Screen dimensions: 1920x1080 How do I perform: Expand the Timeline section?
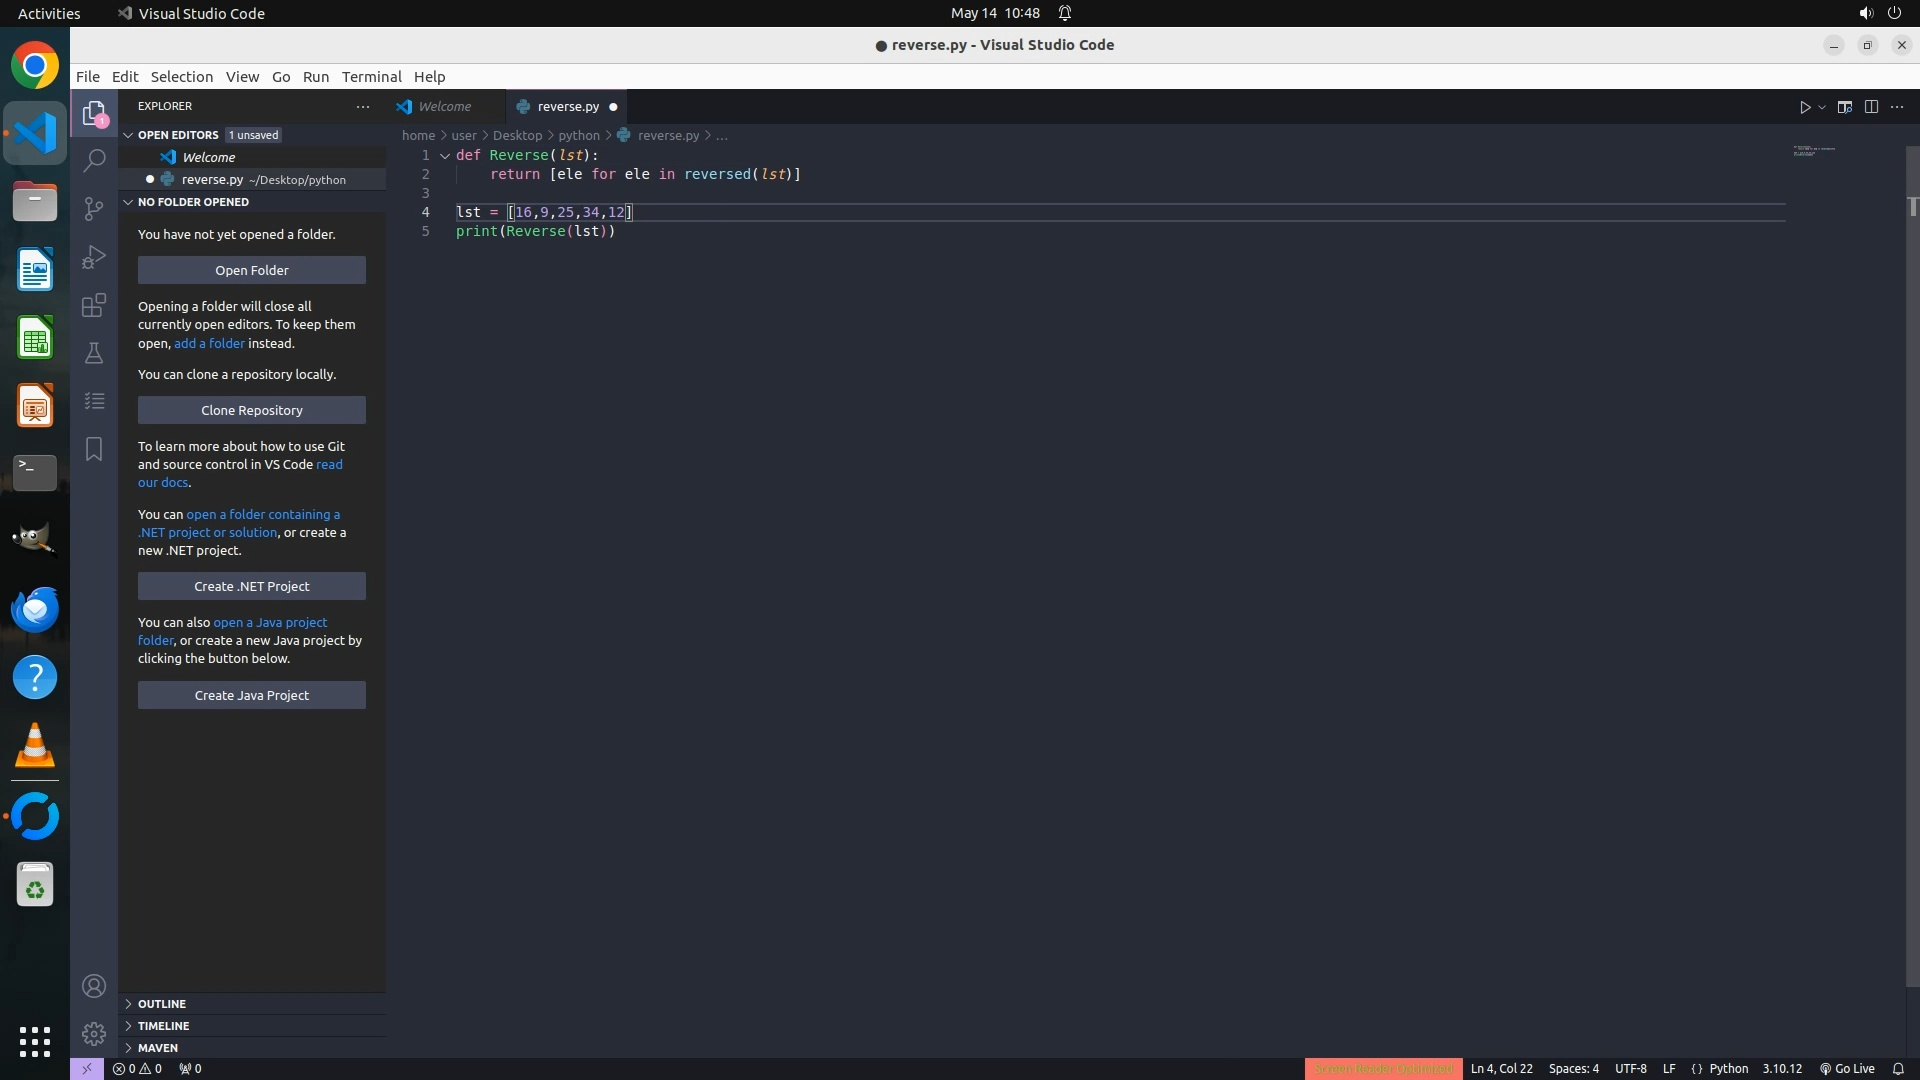(163, 1025)
